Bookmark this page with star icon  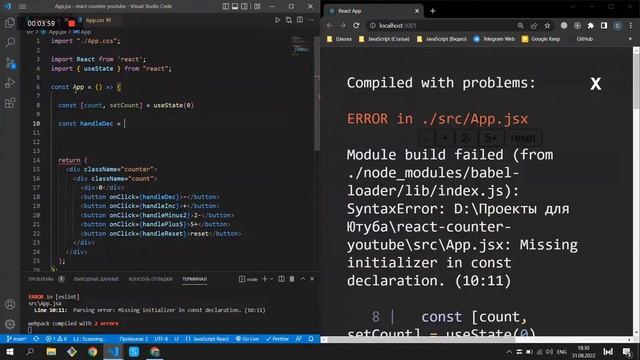click(x=547, y=25)
